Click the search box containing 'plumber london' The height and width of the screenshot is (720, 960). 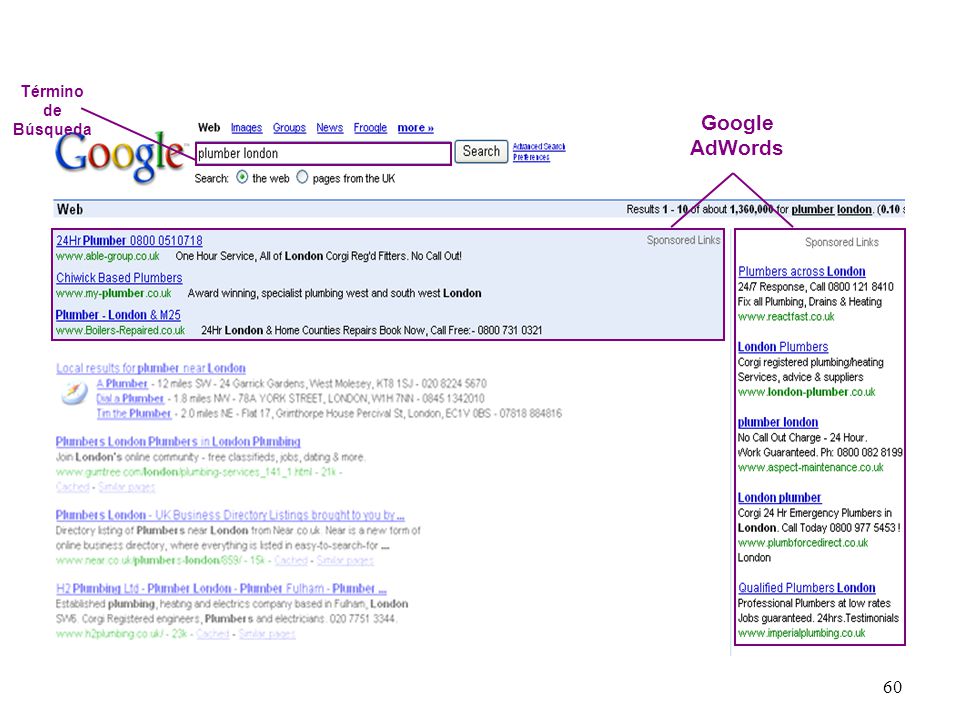click(x=323, y=153)
